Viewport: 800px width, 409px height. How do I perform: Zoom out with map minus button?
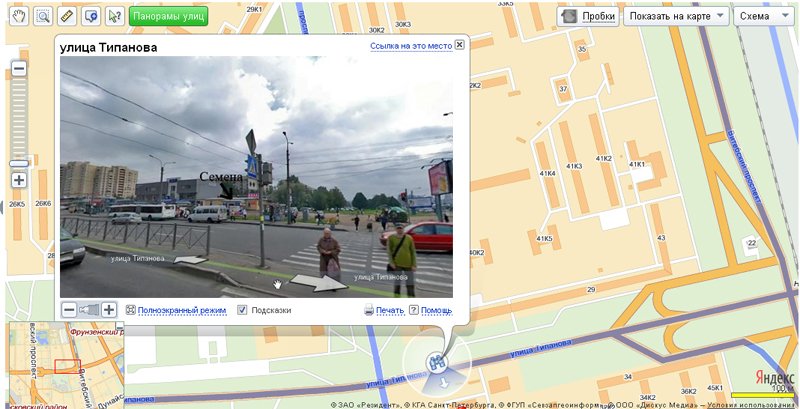click(19, 68)
